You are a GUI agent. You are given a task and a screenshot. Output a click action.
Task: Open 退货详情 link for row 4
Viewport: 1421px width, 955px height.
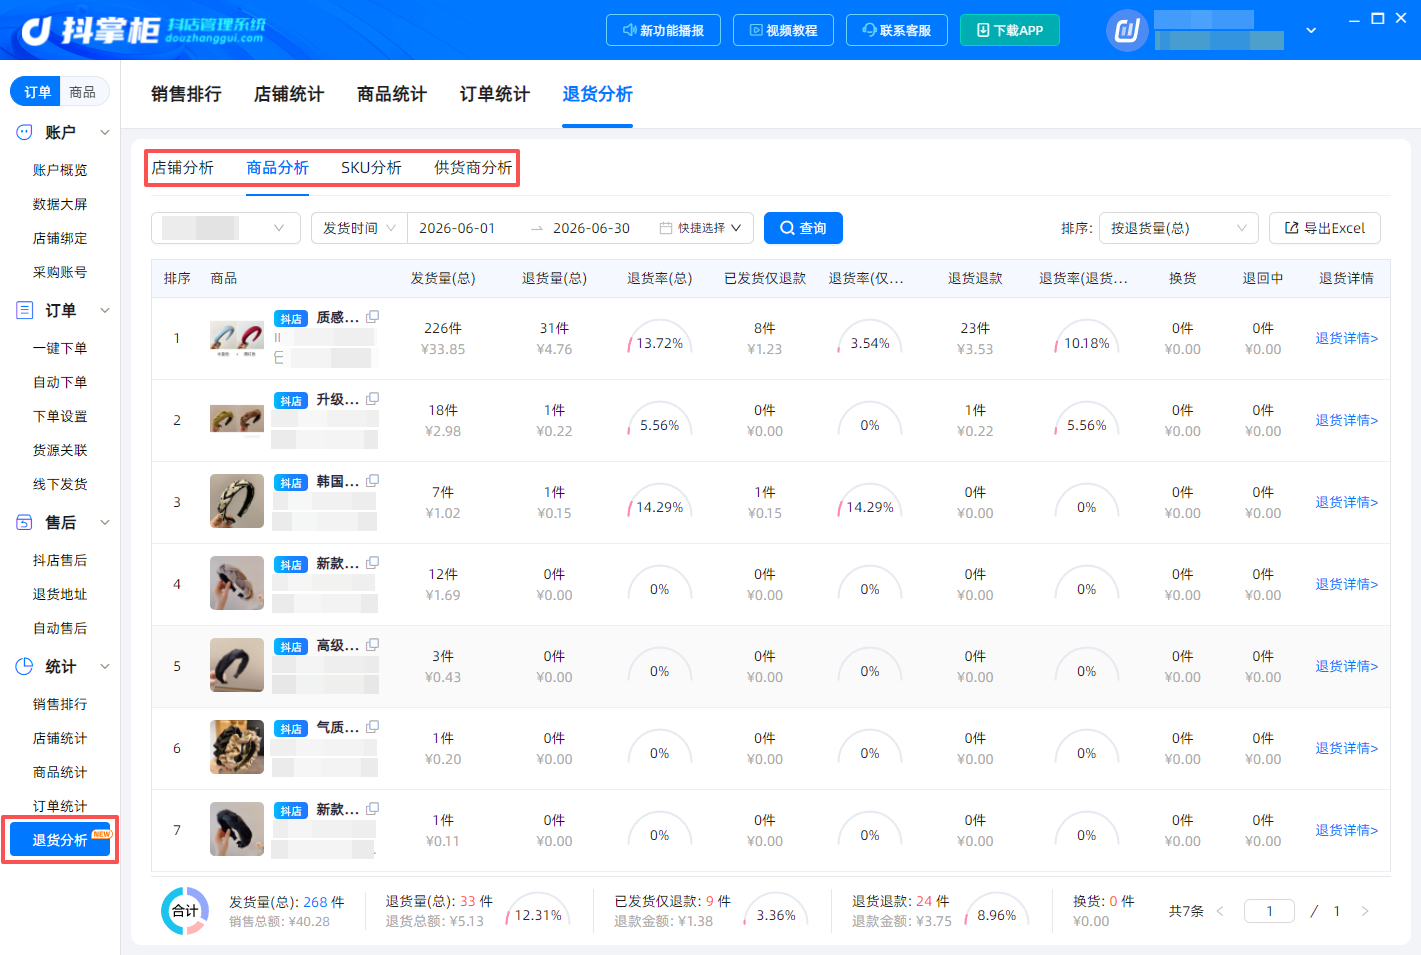tap(1346, 584)
